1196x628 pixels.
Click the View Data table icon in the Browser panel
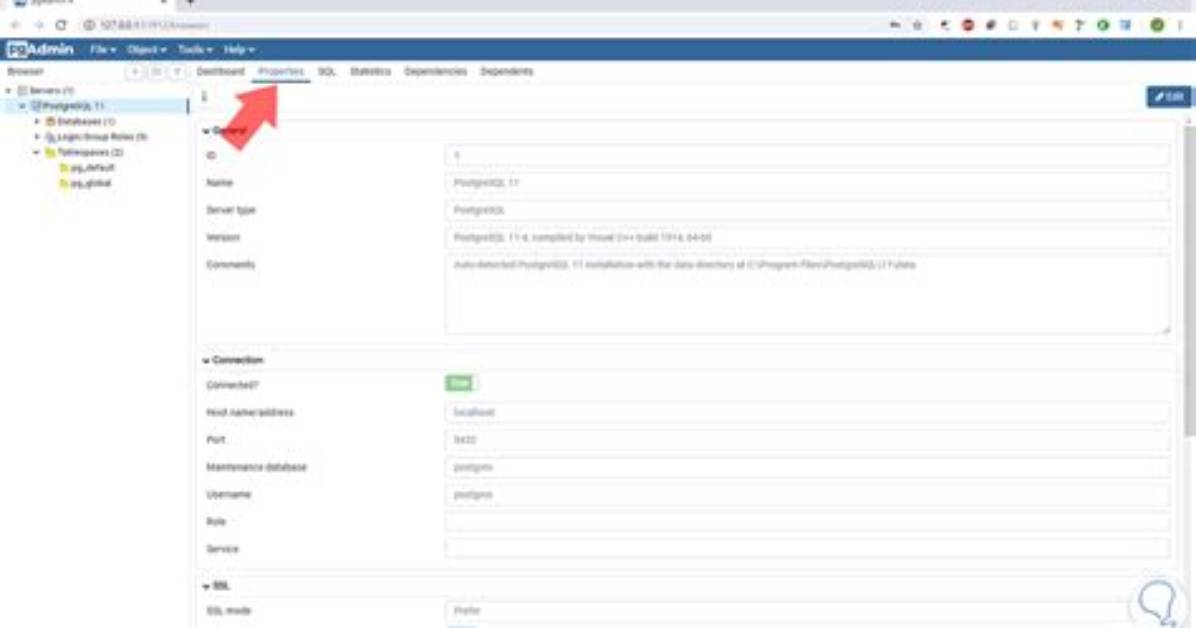pos(156,72)
